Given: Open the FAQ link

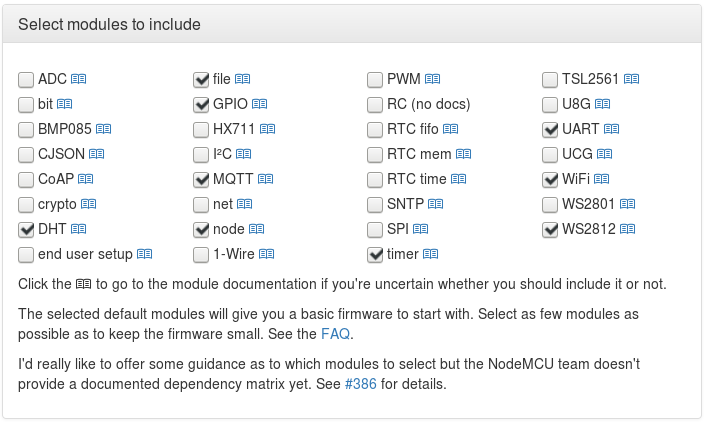Looking at the screenshot, I should click(x=335, y=333).
